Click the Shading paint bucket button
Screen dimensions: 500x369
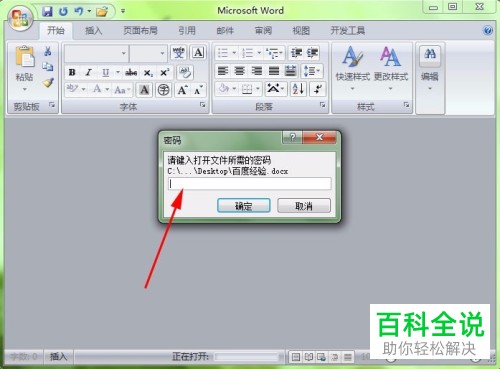click(x=224, y=89)
